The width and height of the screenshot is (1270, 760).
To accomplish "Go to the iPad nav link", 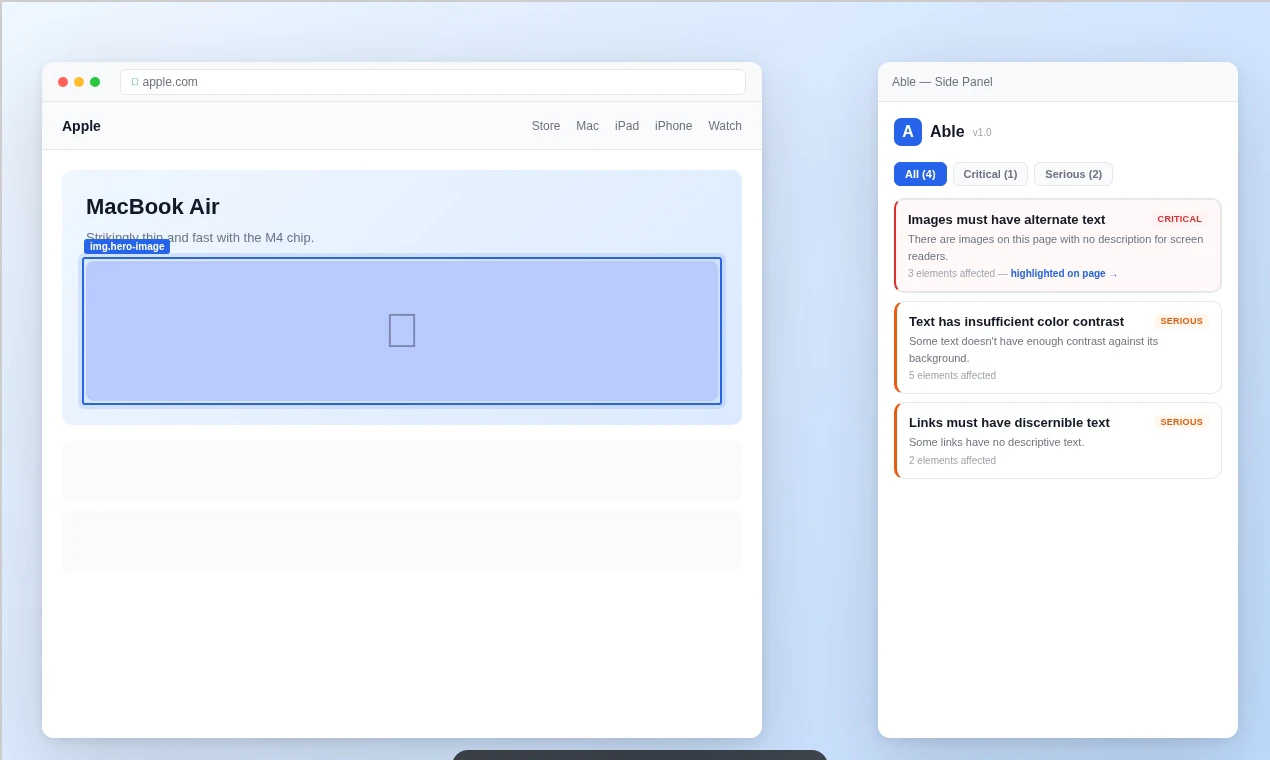I will click(627, 126).
